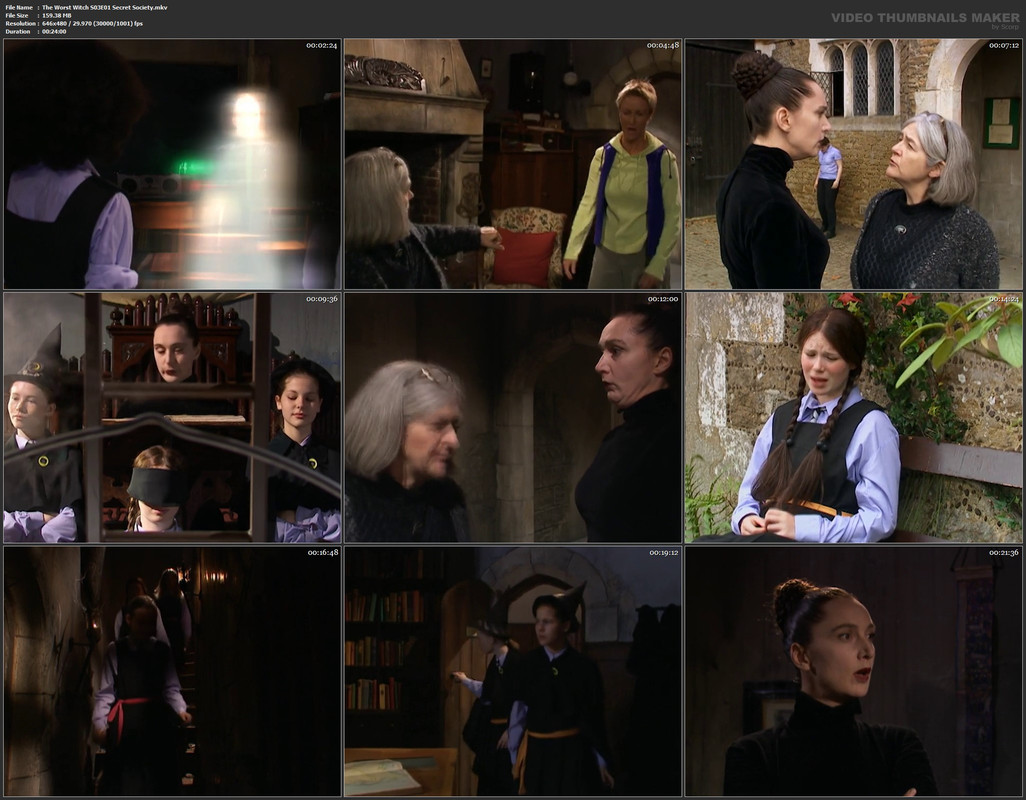Select resolution value '646x480 / 29.970 (30000/1001) fps'
Viewport: 1026px width, 800px height.
coord(92,24)
